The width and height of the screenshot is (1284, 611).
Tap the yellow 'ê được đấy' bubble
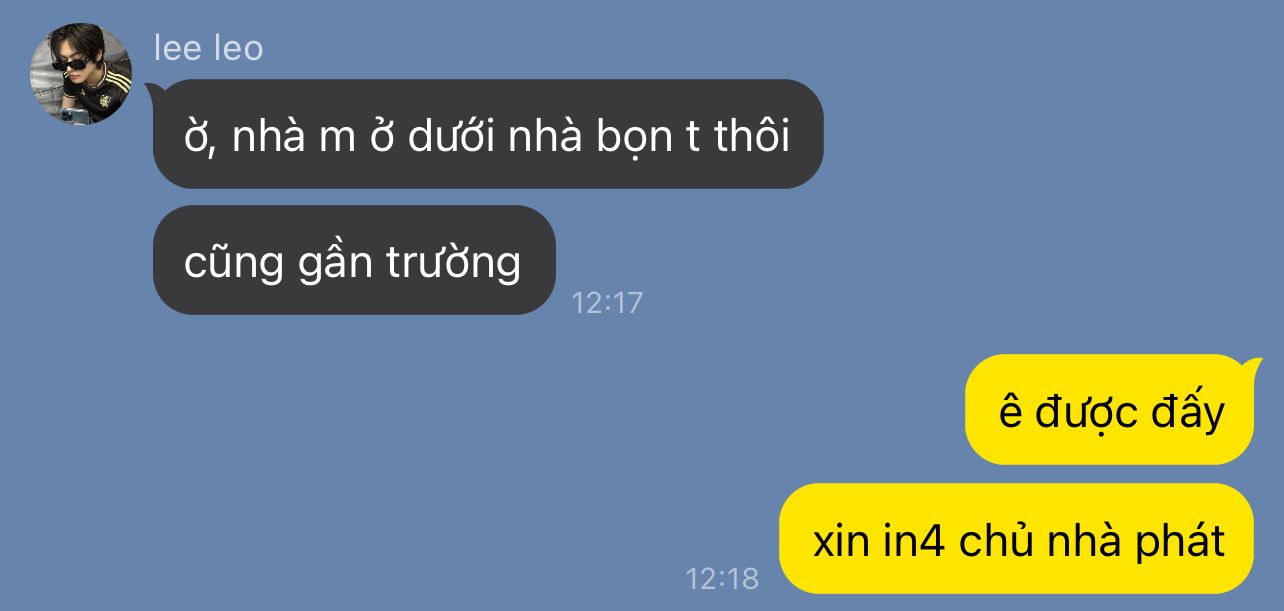tap(1110, 409)
